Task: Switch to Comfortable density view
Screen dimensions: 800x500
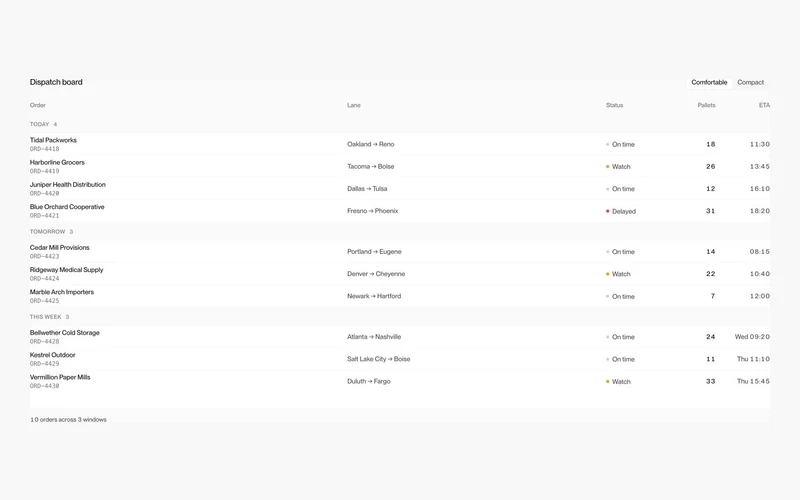Action: (x=709, y=82)
